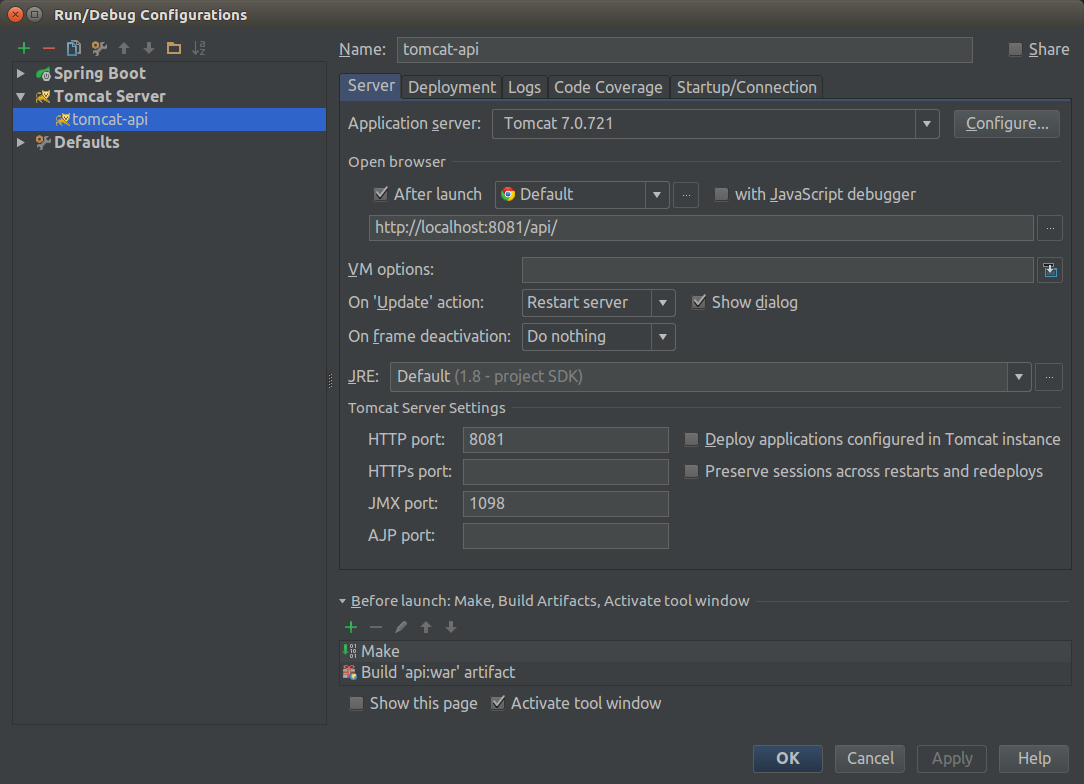The height and width of the screenshot is (784, 1084).
Task: Enable Preserve sessions across restarts and redeploys
Action: pyautogui.click(x=691, y=472)
